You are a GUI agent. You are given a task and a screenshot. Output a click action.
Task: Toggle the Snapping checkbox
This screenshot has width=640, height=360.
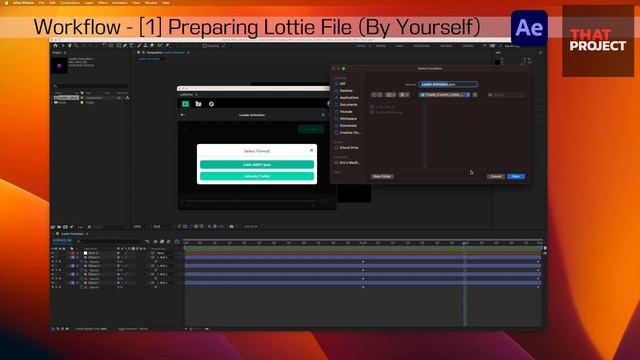pyautogui.click(x=204, y=46)
